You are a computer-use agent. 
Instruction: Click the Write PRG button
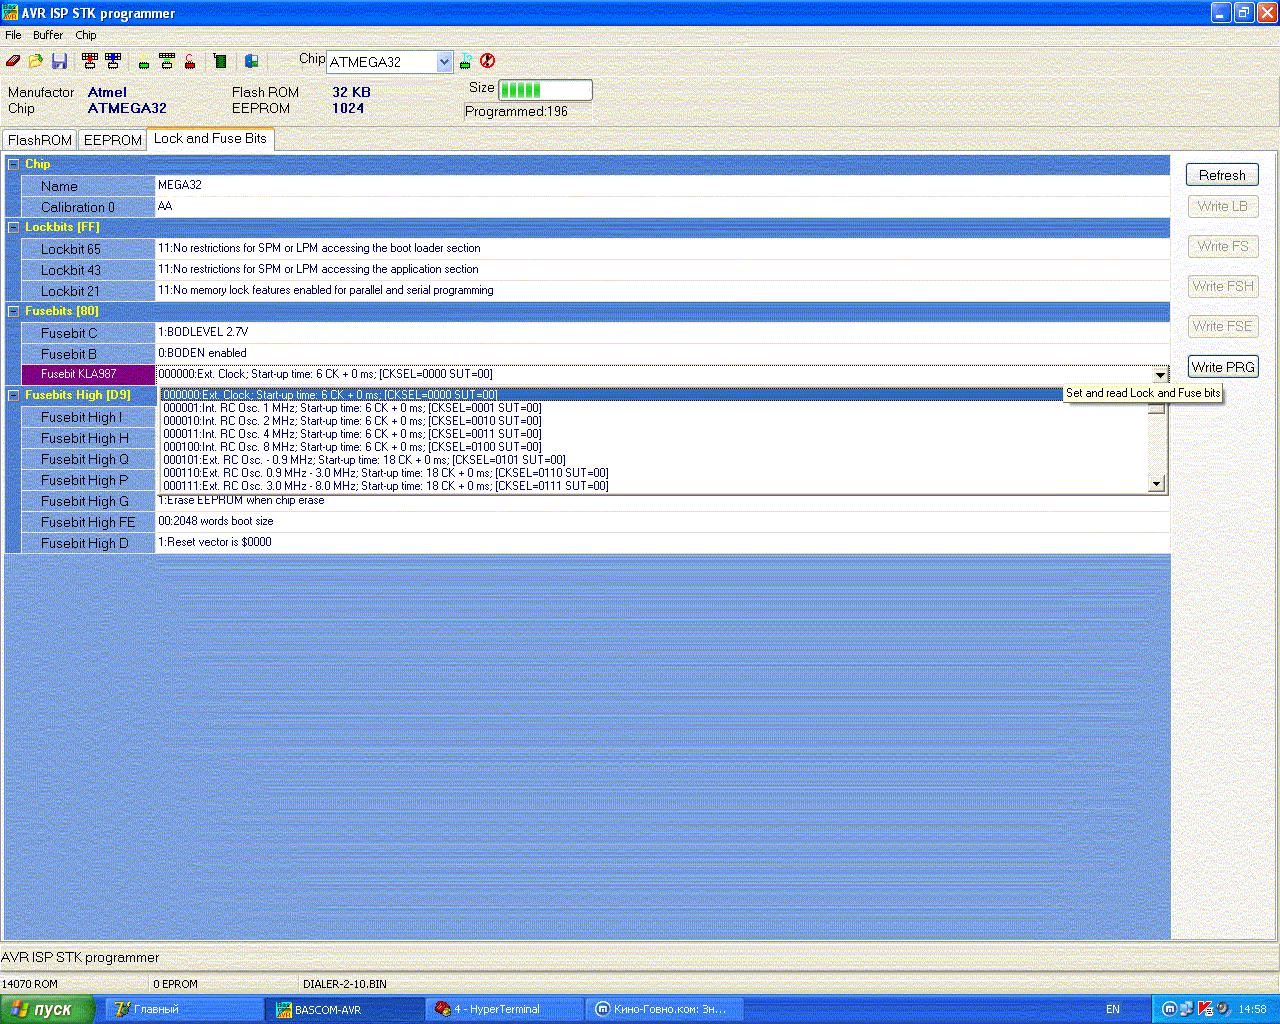[1222, 367]
